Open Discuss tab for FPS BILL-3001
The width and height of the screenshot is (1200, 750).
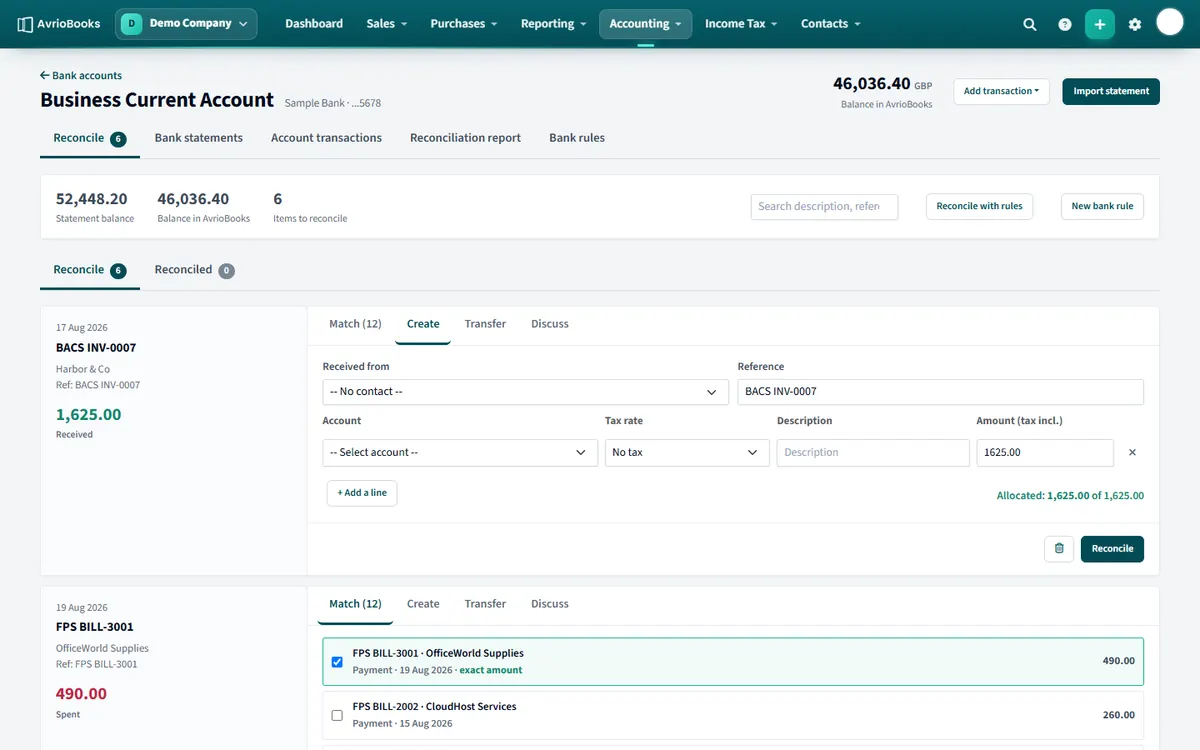550,604
